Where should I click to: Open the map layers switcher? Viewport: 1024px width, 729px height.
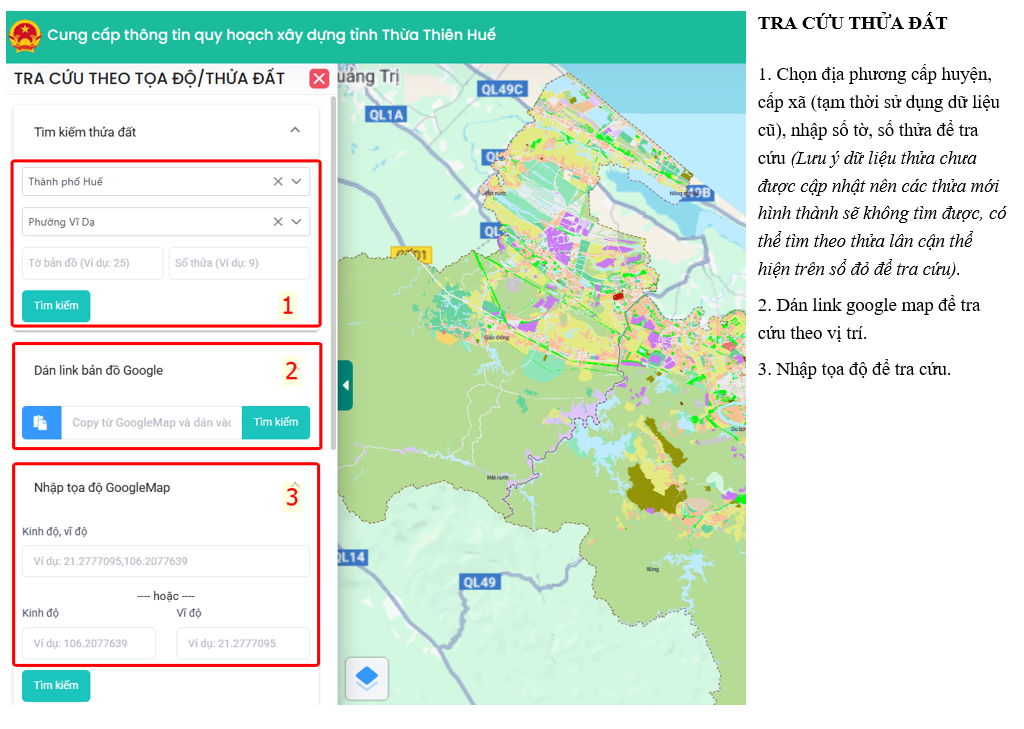pyautogui.click(x=367, y=679)
